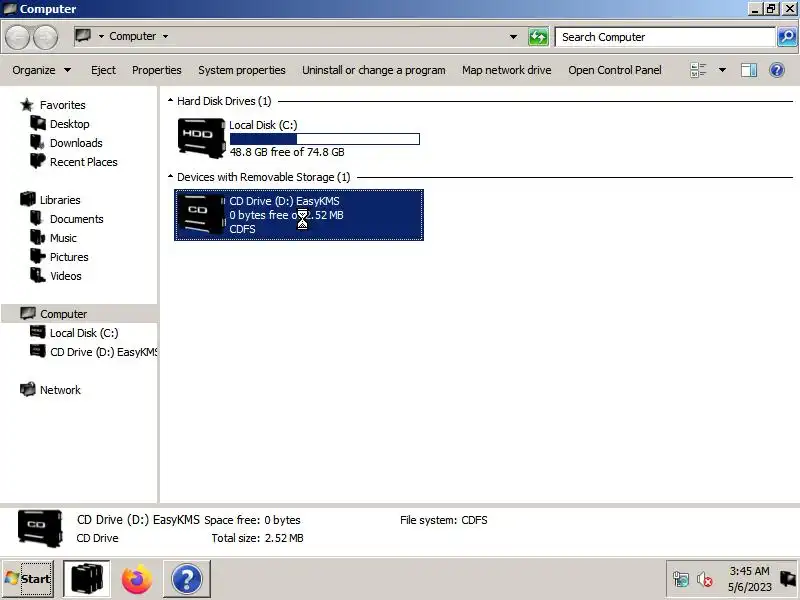Click the Back navigation arrow button
The width and height of the screenshot is (800, 600).
click(17, 37)
